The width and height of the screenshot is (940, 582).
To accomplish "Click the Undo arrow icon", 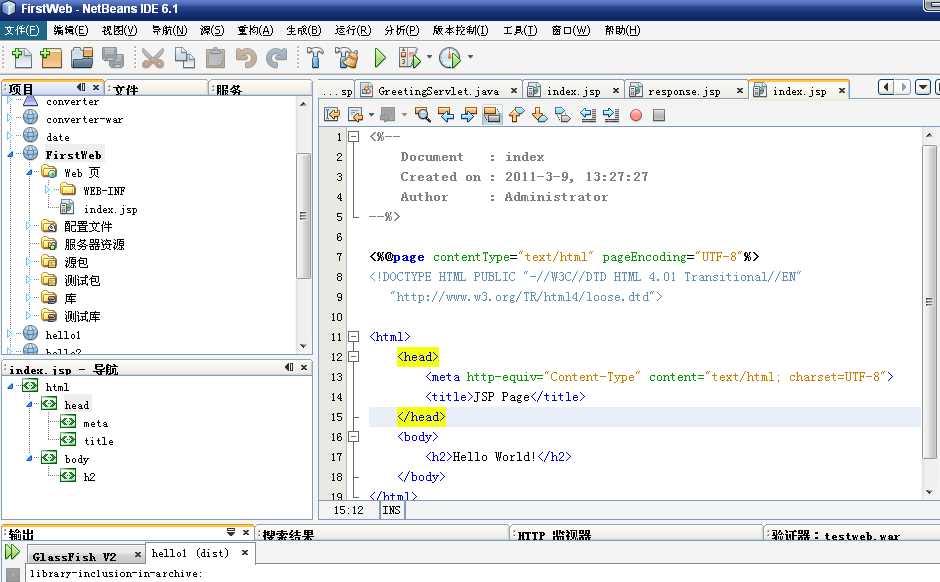I will [x=246, y=58].
